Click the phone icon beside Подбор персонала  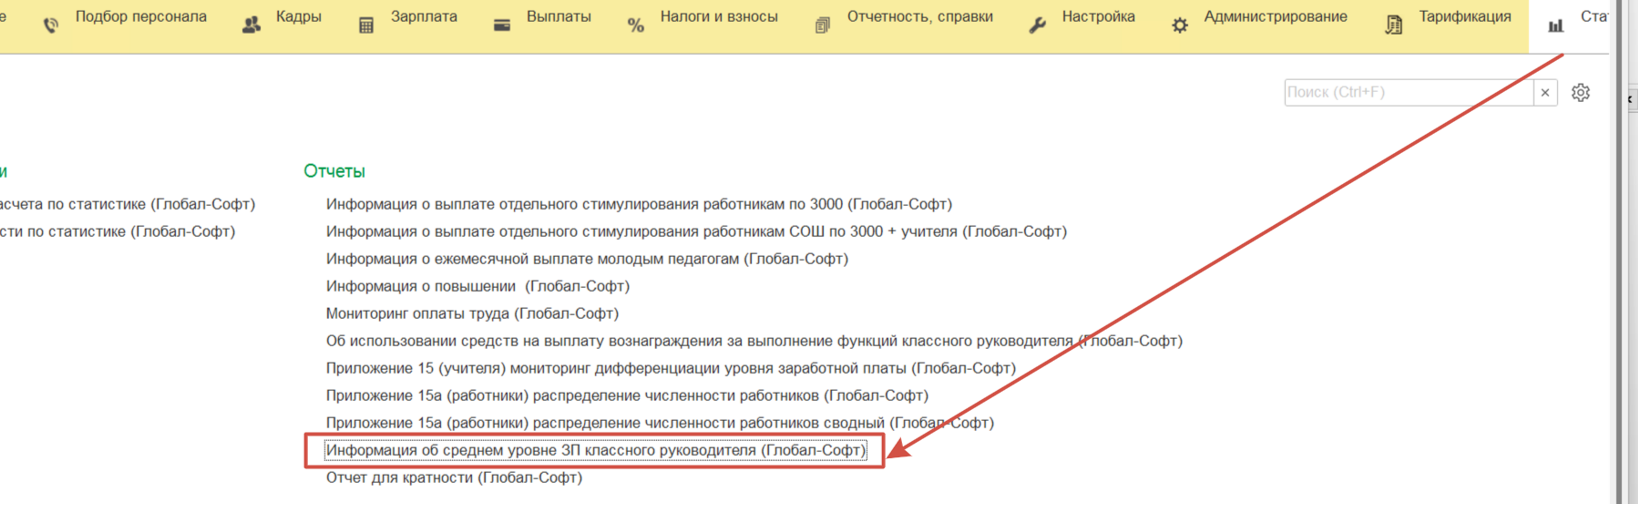click(x=51, y=25)
